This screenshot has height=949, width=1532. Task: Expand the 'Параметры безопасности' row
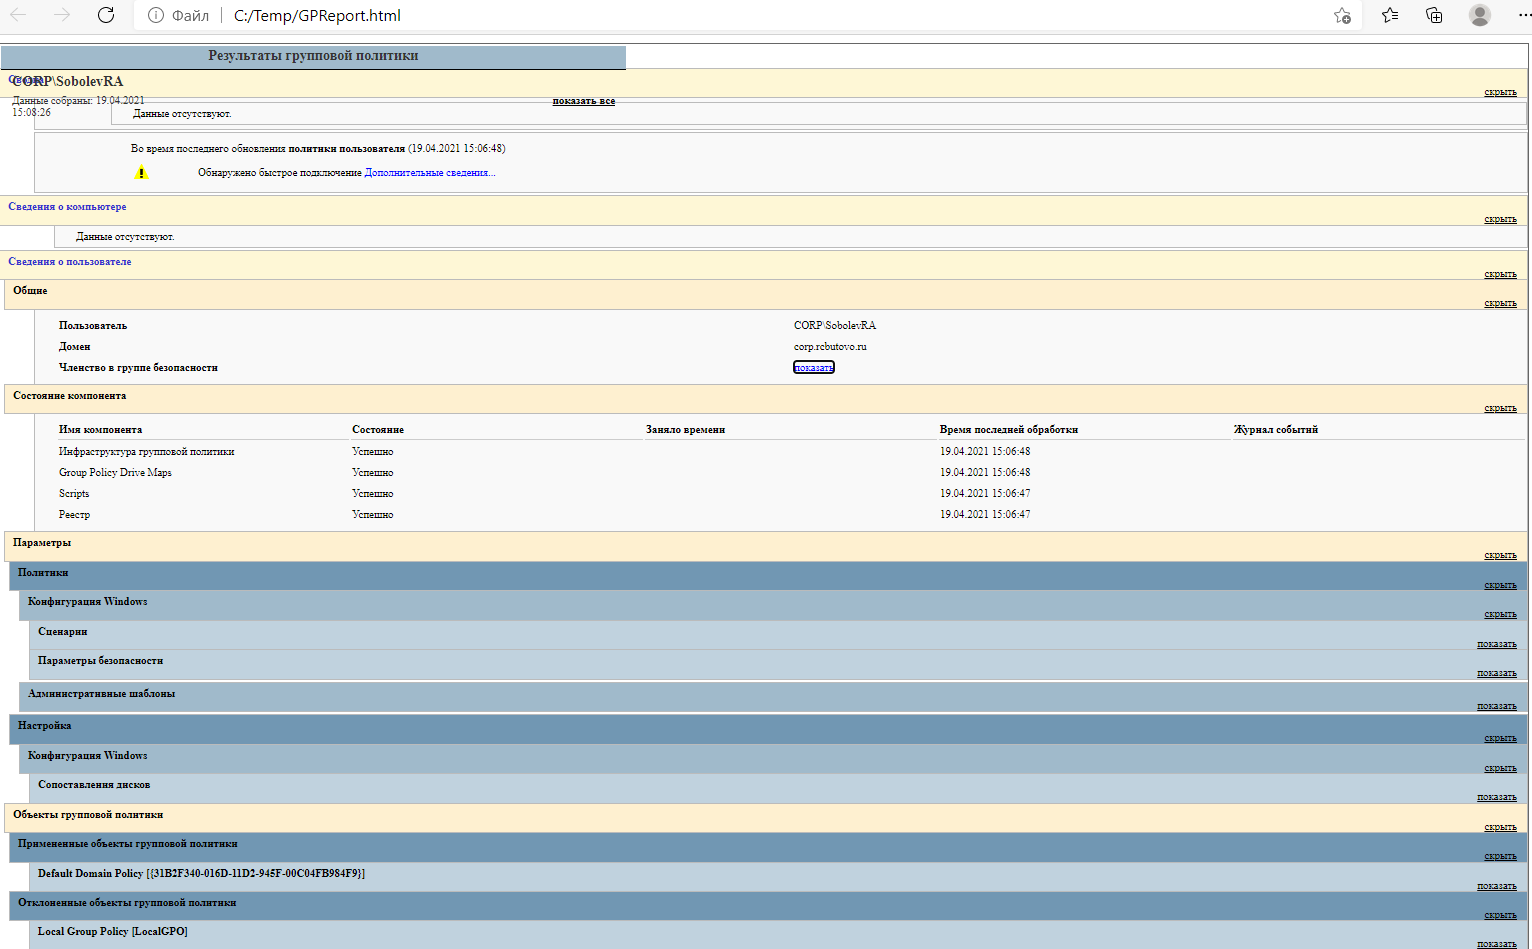pyautogui.click(x=1497, y=673)
